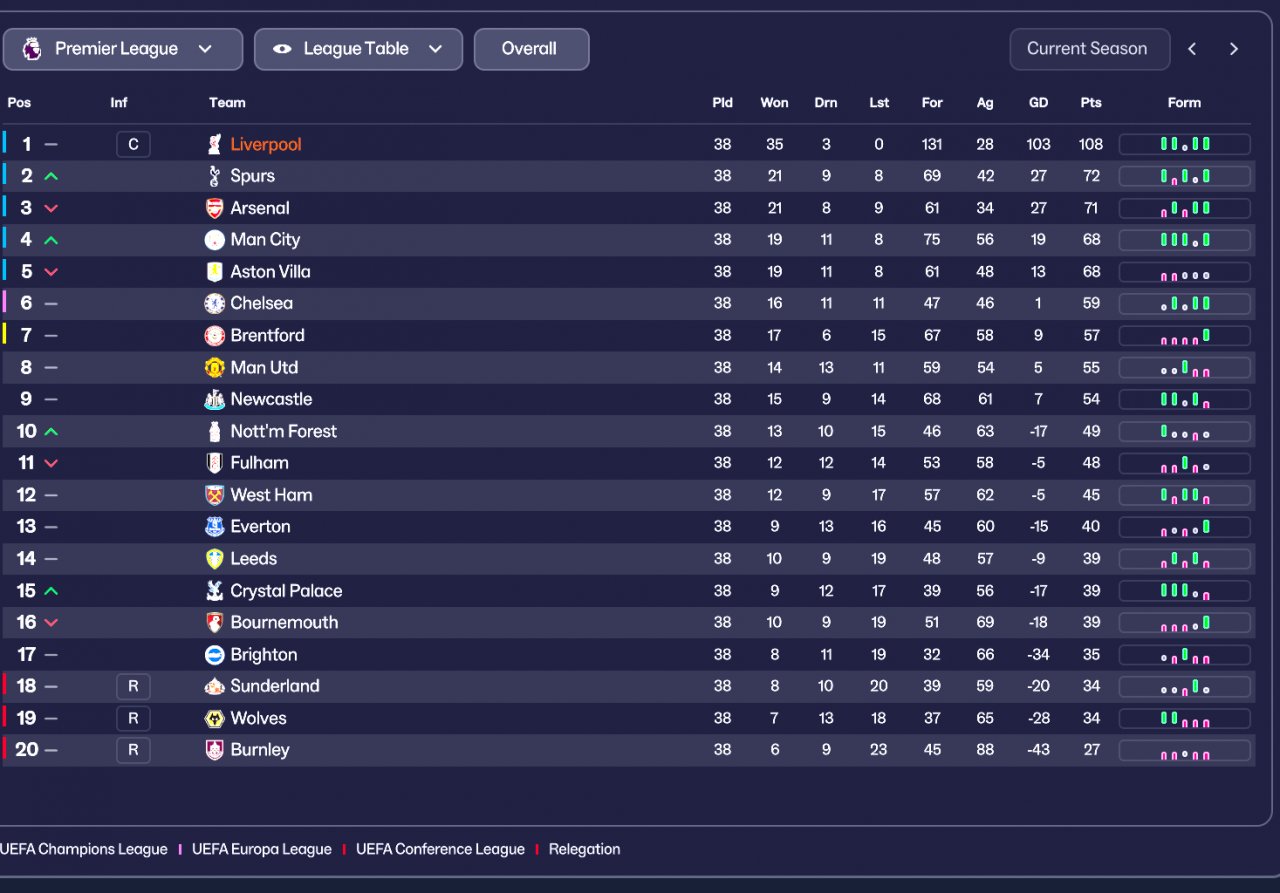Click the Chelsea club badge icon
1280x893 pixels.
pyautogui.click(x=214, y=303)
